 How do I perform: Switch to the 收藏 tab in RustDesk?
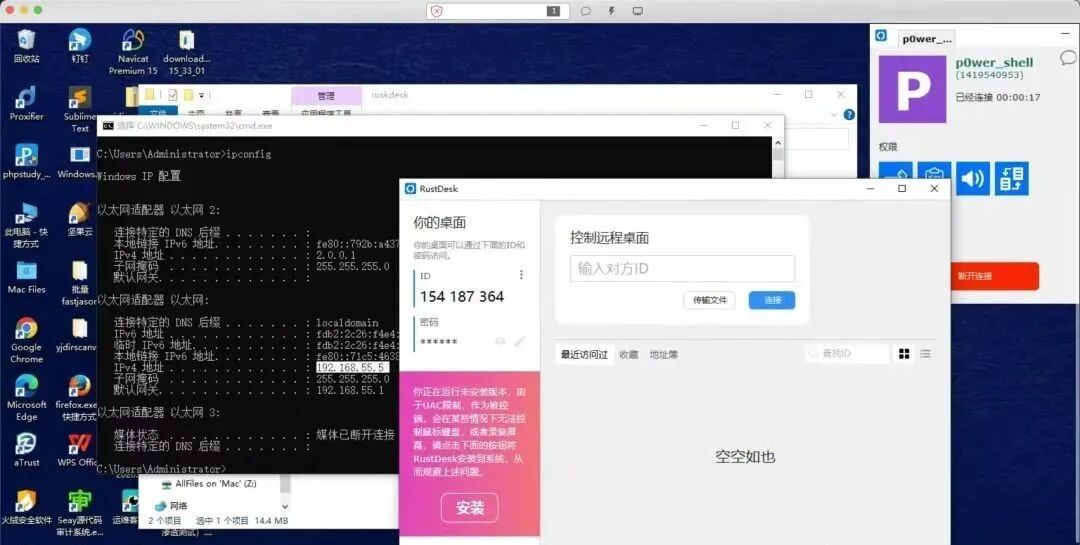click(628, 354)
